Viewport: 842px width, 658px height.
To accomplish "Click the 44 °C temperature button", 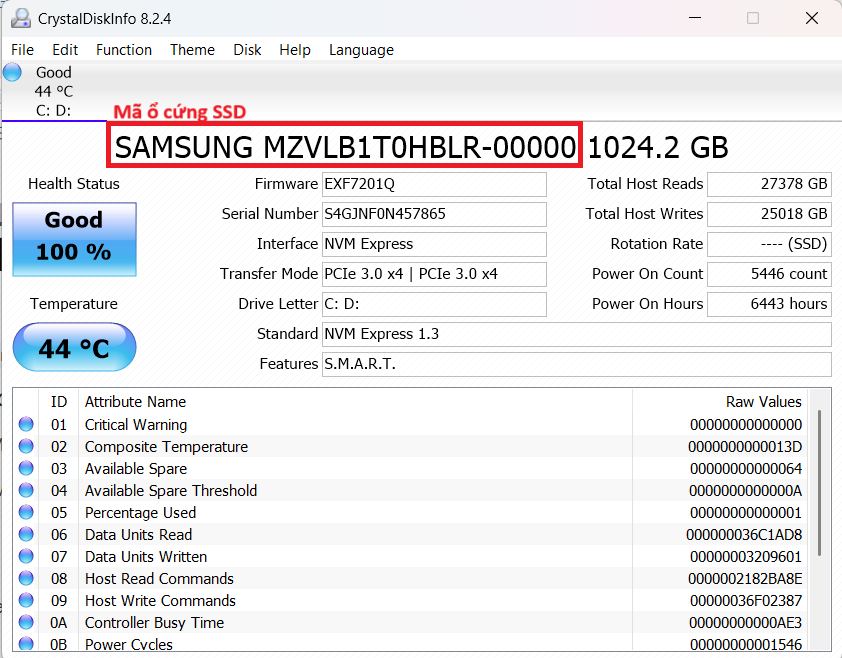I will 73,347.
